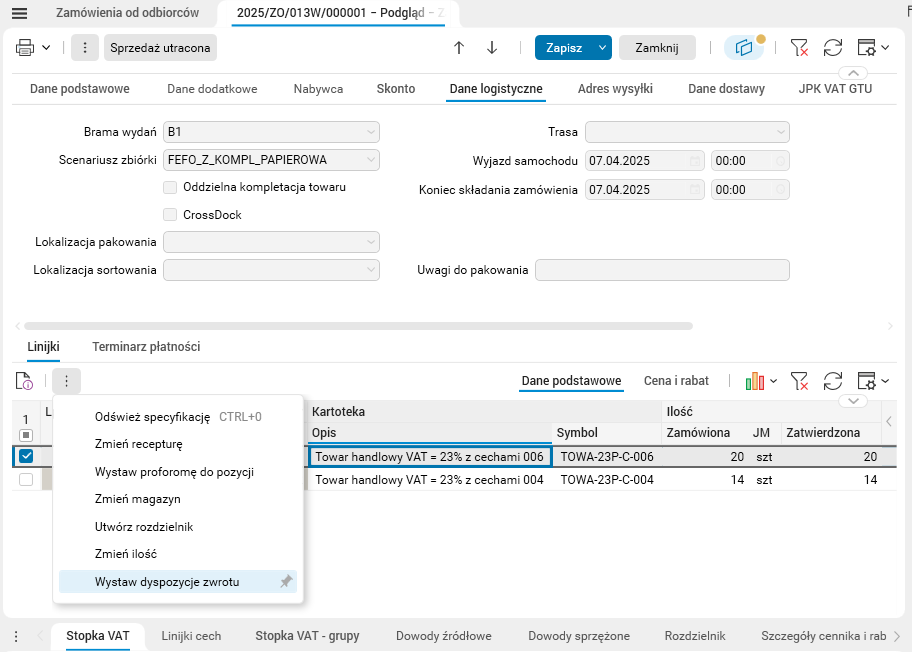Select Utwórz rozdzielnik menu entry
912x652 pixels.
click(x=178, y=527)
